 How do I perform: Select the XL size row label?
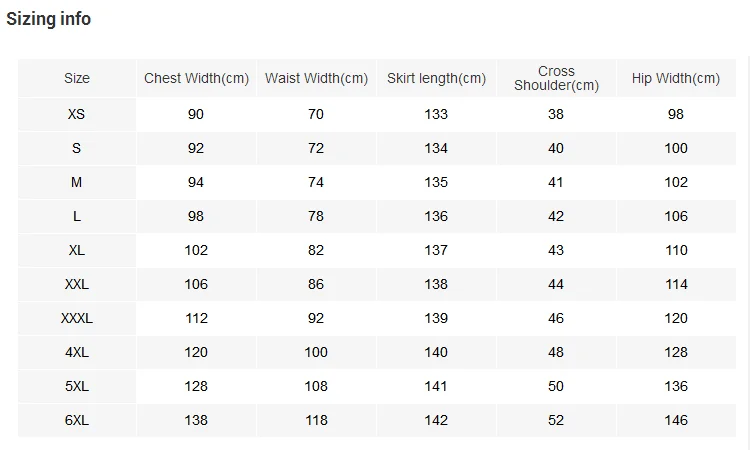click(x=77, y=250)
